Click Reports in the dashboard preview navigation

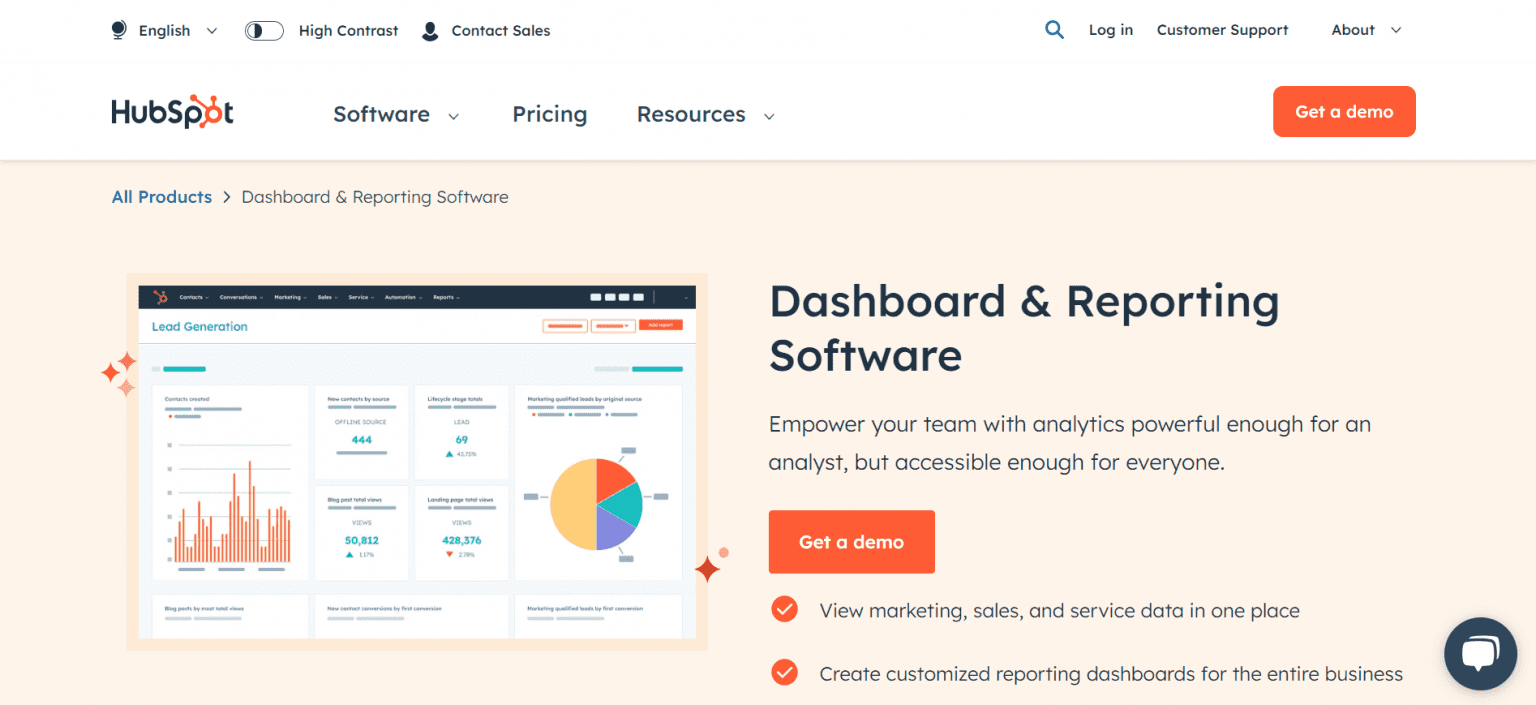click(x=446, y=296)
